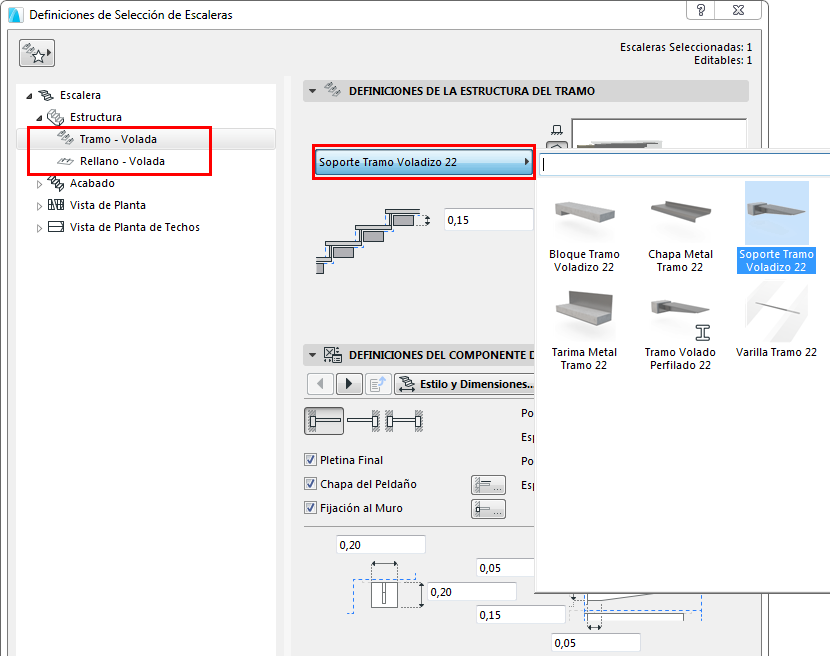830x656 pixels.
Task: Choose Varilla Tramo 22 component
Action: click(777, 321)
